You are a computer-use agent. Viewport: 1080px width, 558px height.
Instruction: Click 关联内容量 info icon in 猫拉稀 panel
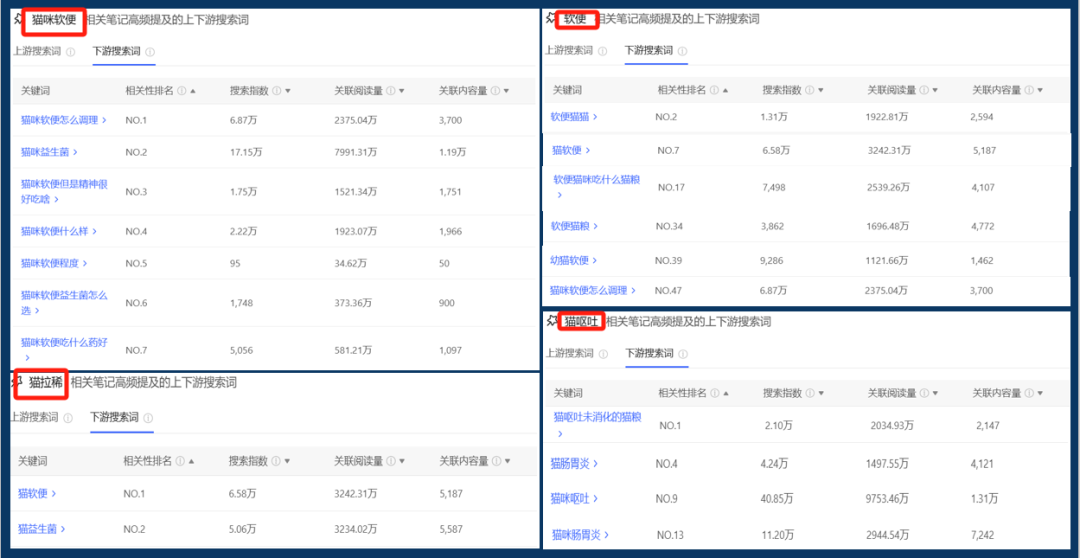[x=496, y=462]
